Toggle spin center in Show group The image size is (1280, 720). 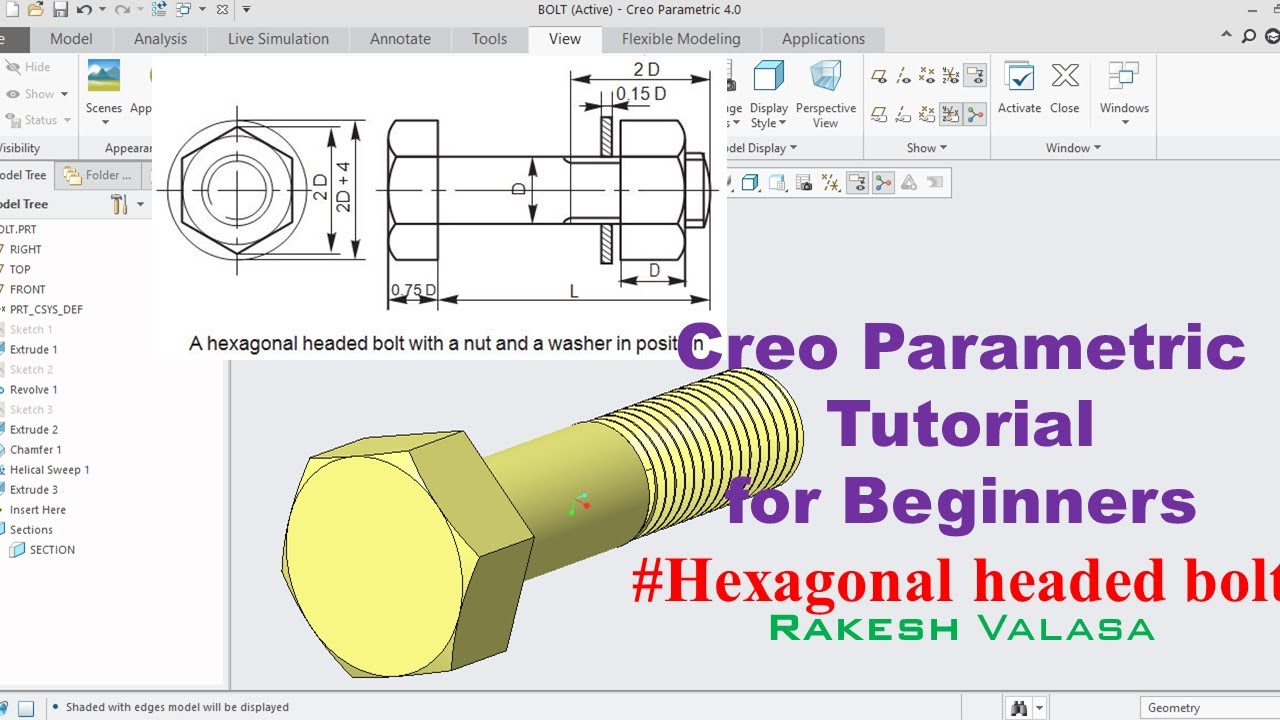point(975,115)
